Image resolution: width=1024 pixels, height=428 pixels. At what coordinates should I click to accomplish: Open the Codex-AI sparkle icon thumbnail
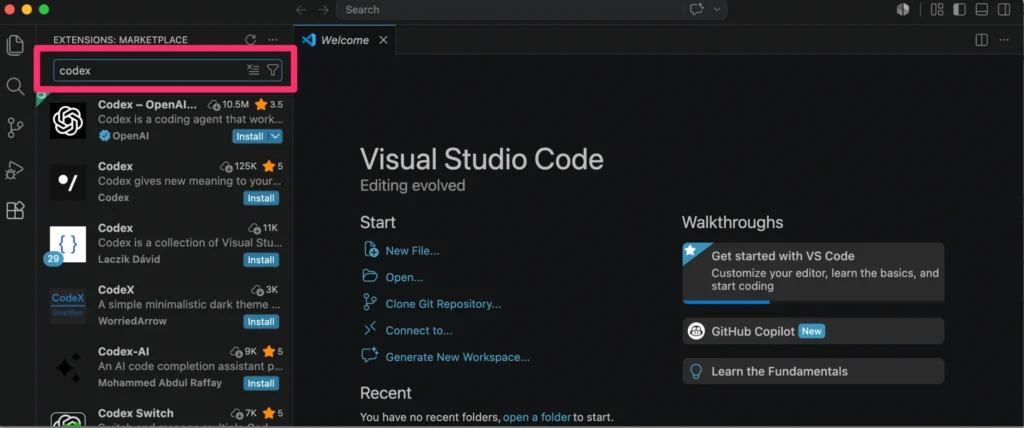tap(68, 367)
